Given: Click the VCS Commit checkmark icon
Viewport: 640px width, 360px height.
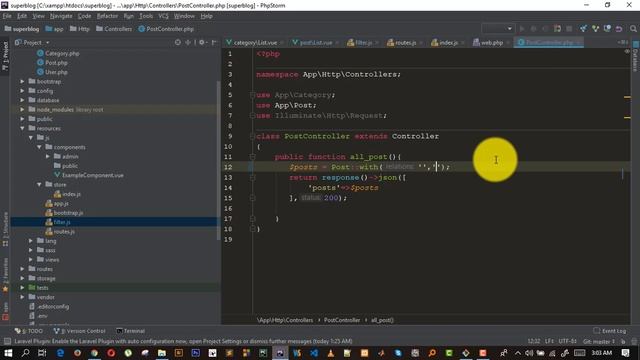Looking at the screenshot, I should [595, 29].
